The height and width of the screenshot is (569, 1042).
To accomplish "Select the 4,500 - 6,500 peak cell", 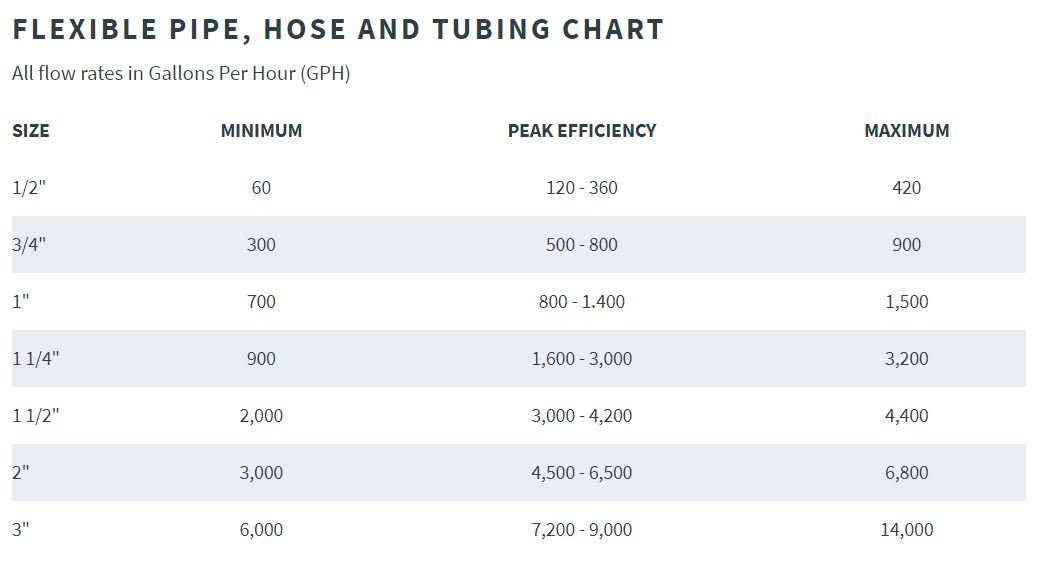I will [582, 473].
